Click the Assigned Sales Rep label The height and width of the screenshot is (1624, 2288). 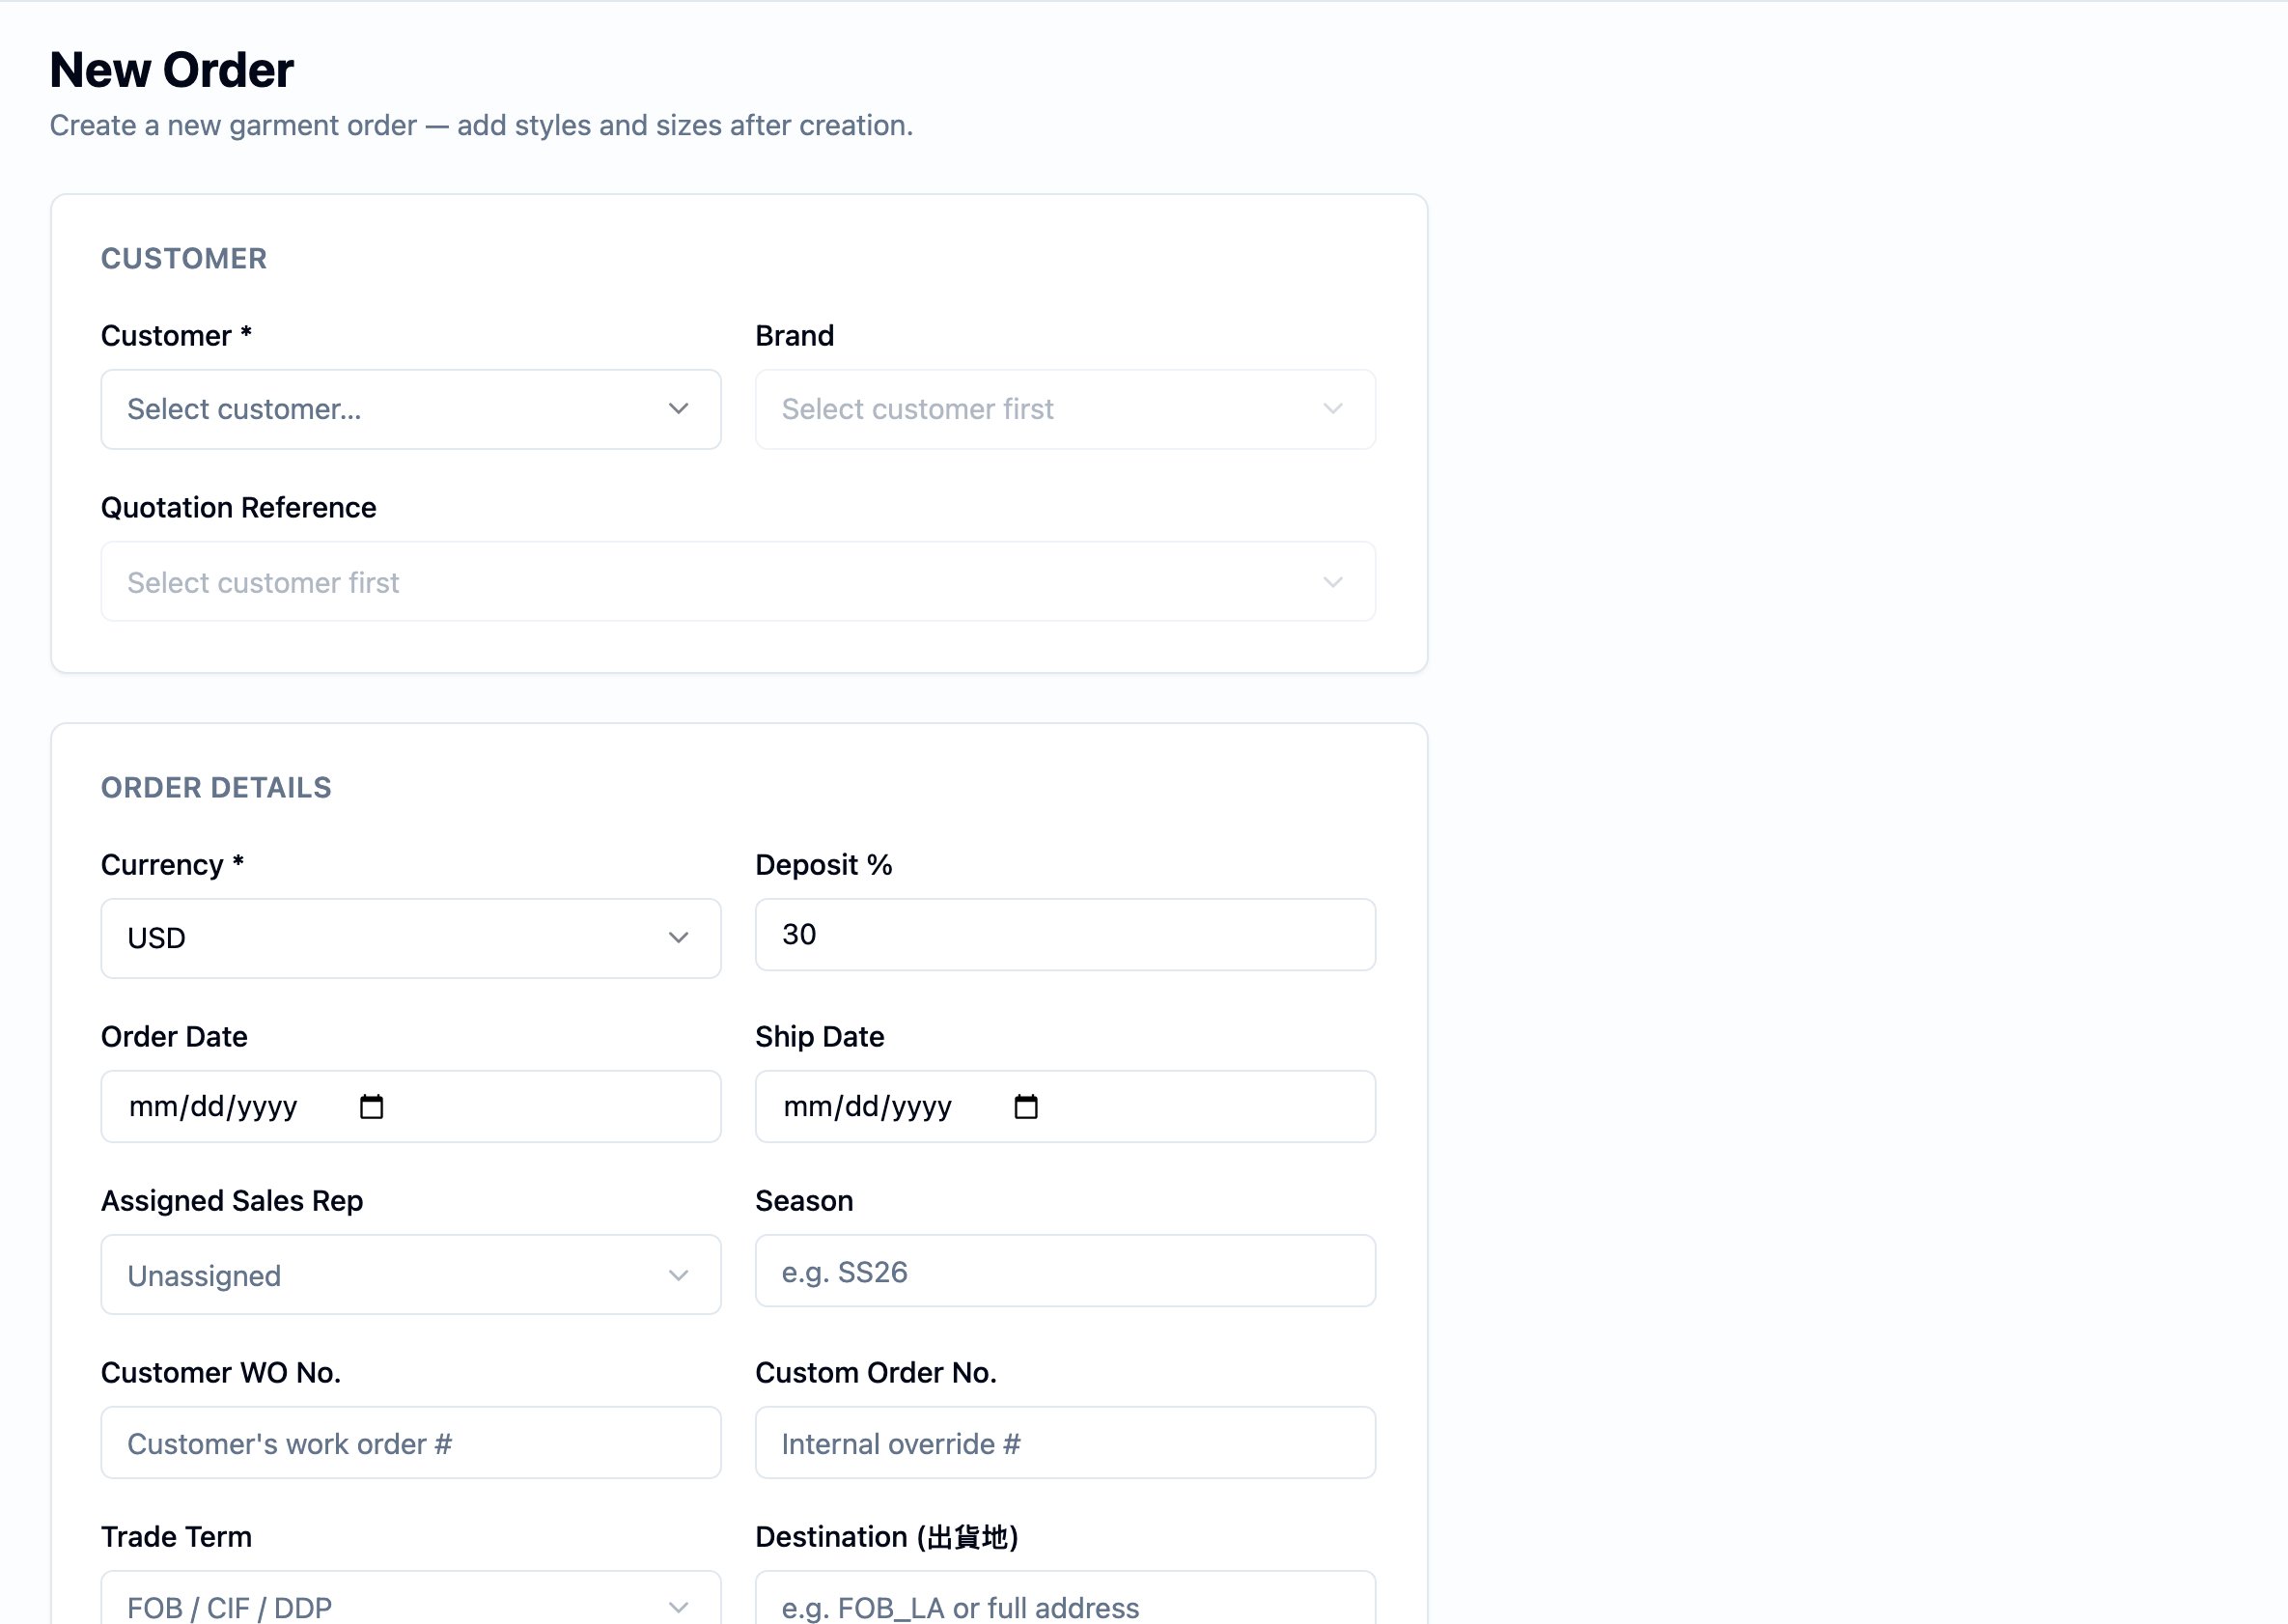coord(232,1201)
